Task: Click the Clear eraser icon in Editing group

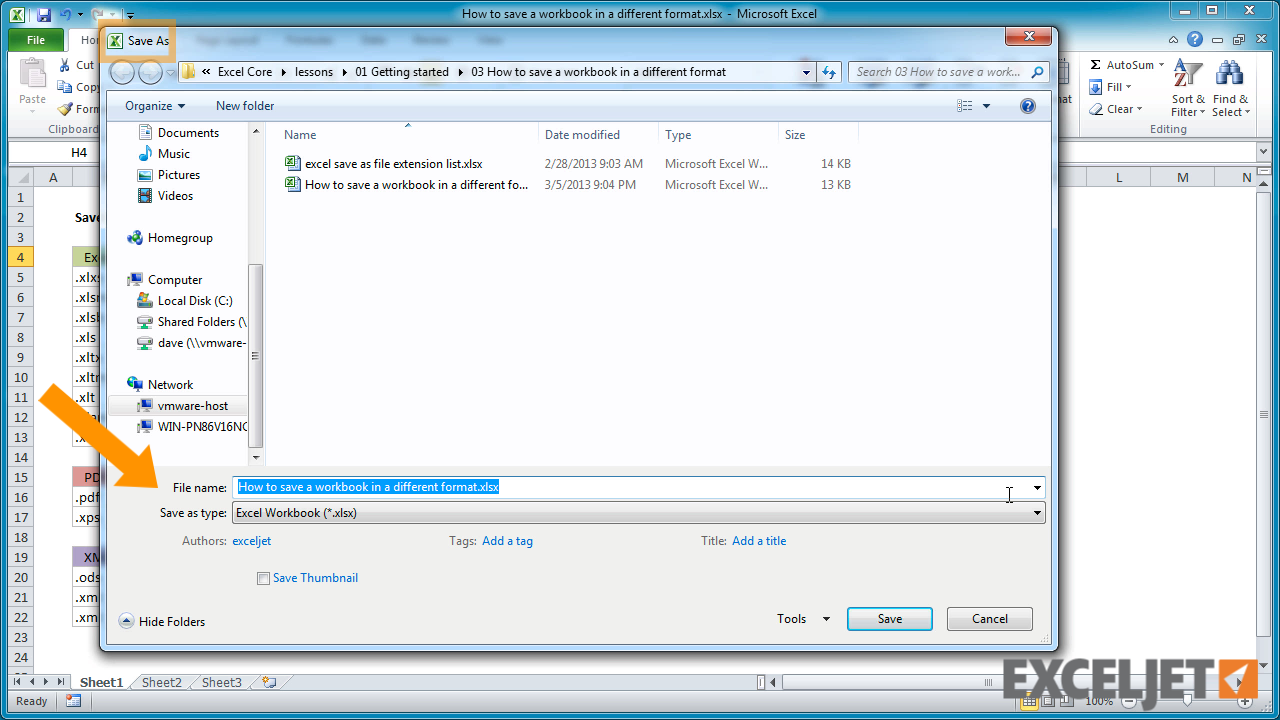Action: [x=1096, y=109]
